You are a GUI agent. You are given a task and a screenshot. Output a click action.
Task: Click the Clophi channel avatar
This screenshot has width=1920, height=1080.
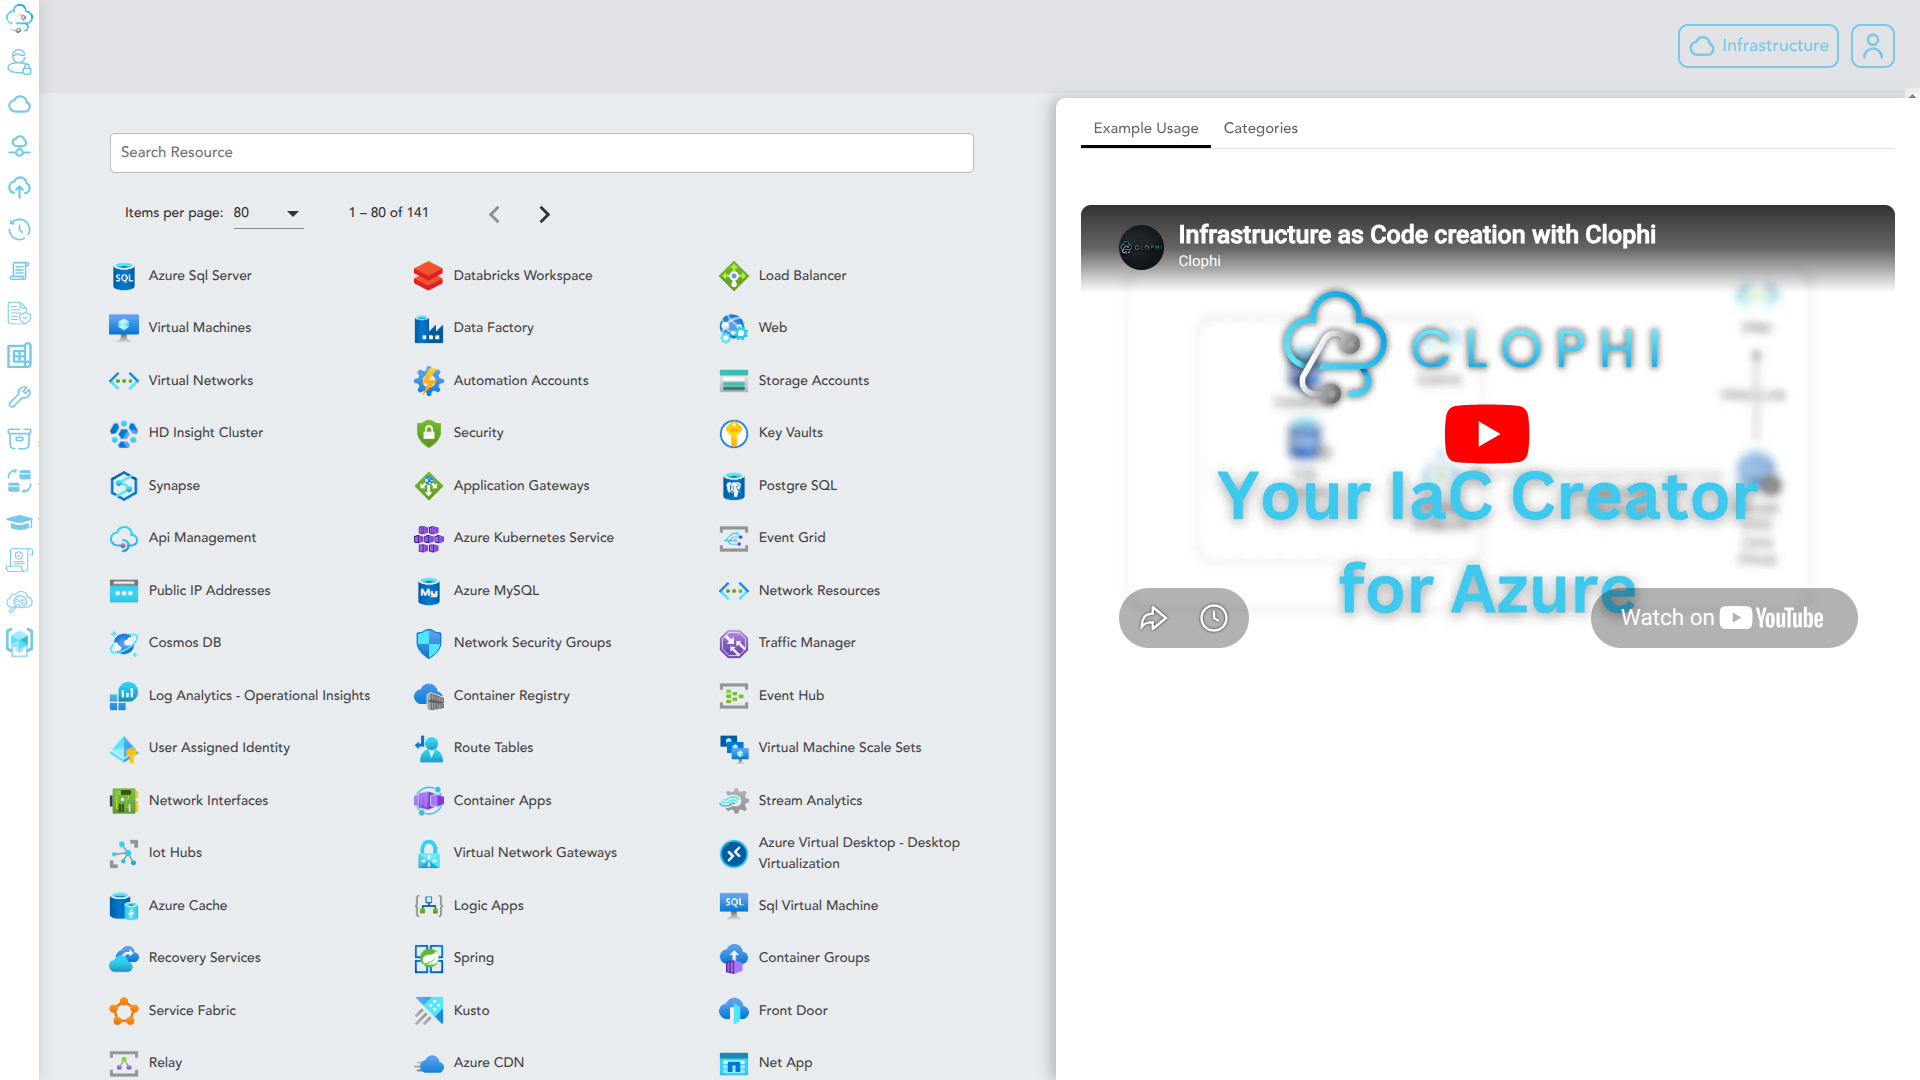coord(1141,247)
